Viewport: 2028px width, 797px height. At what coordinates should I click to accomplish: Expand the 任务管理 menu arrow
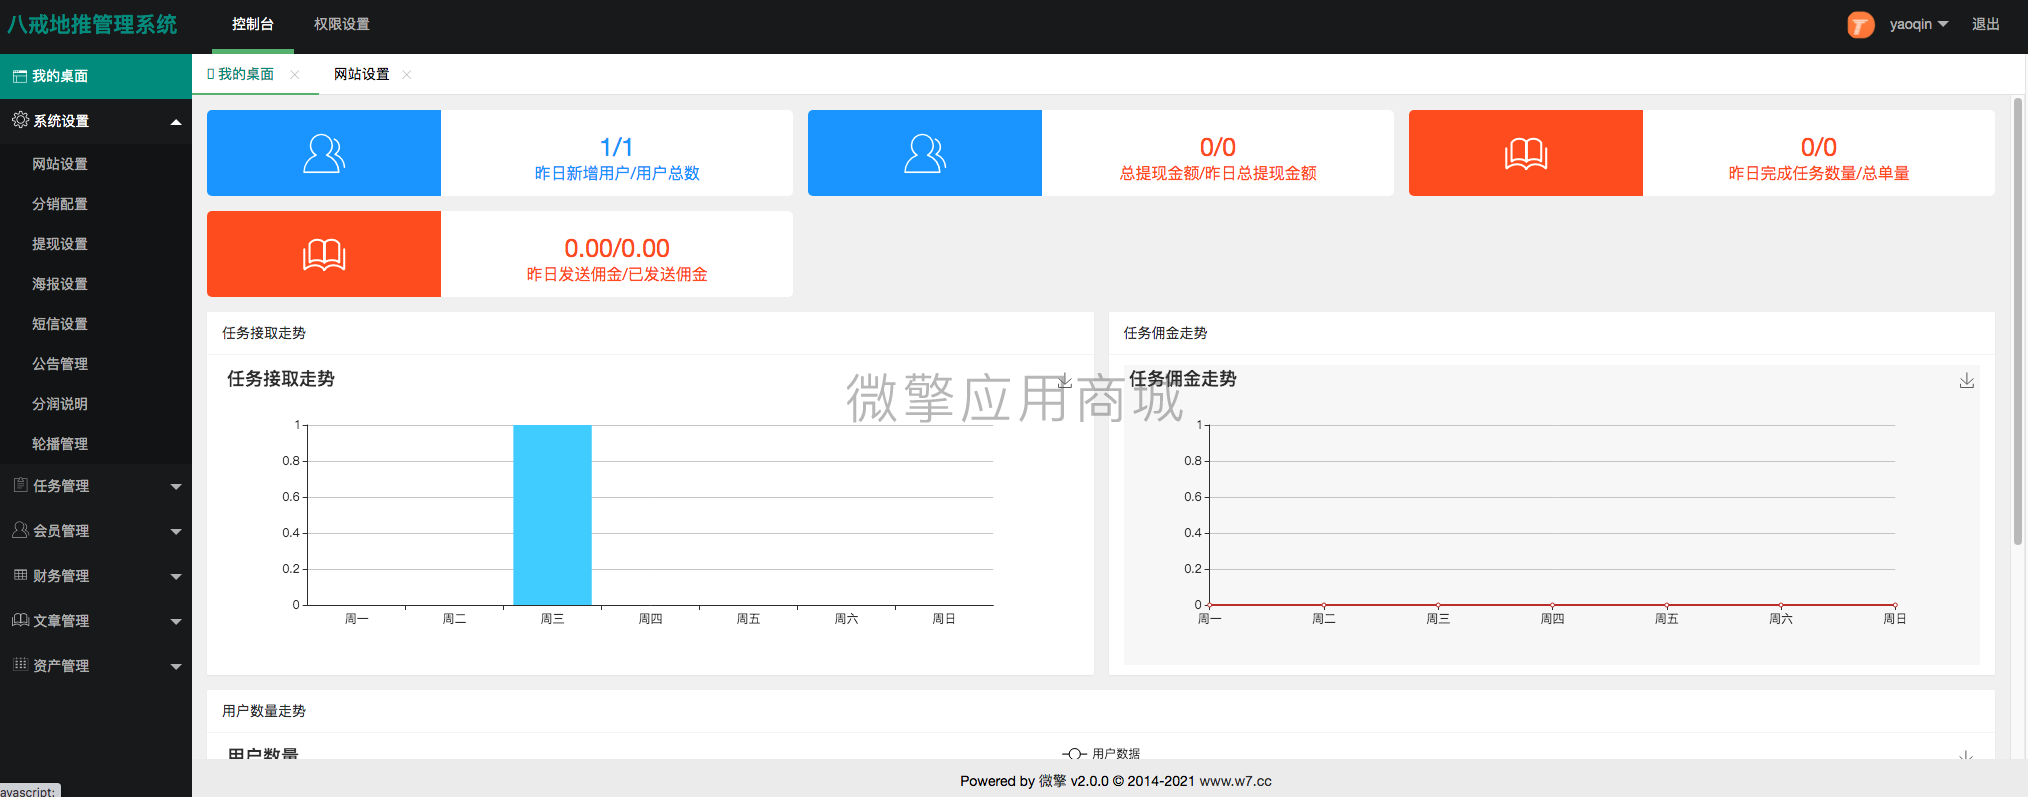176,487
